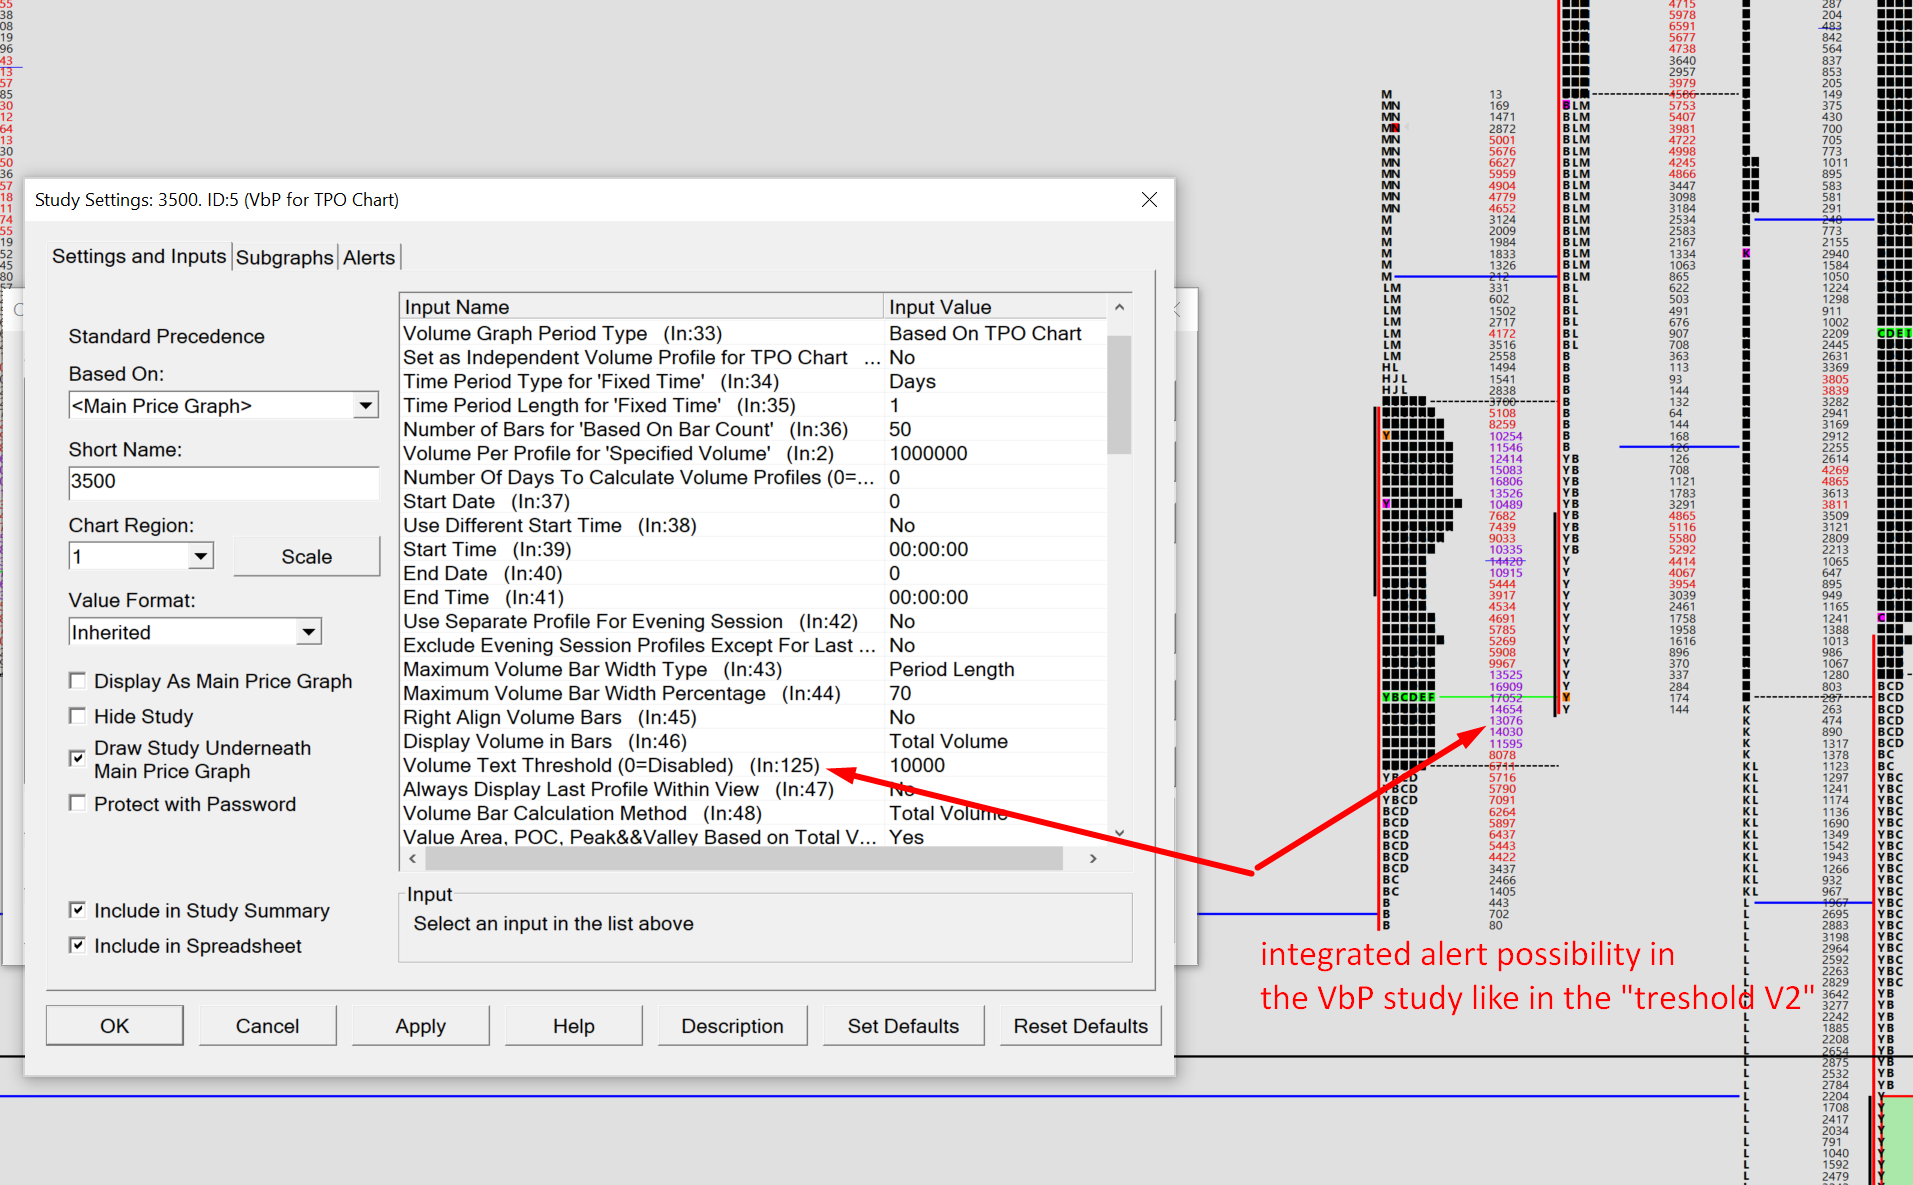Open the Alerts tab
Image resolution: width=1913 pixels, height=1185 pixels.
click(x=369, y=258)
